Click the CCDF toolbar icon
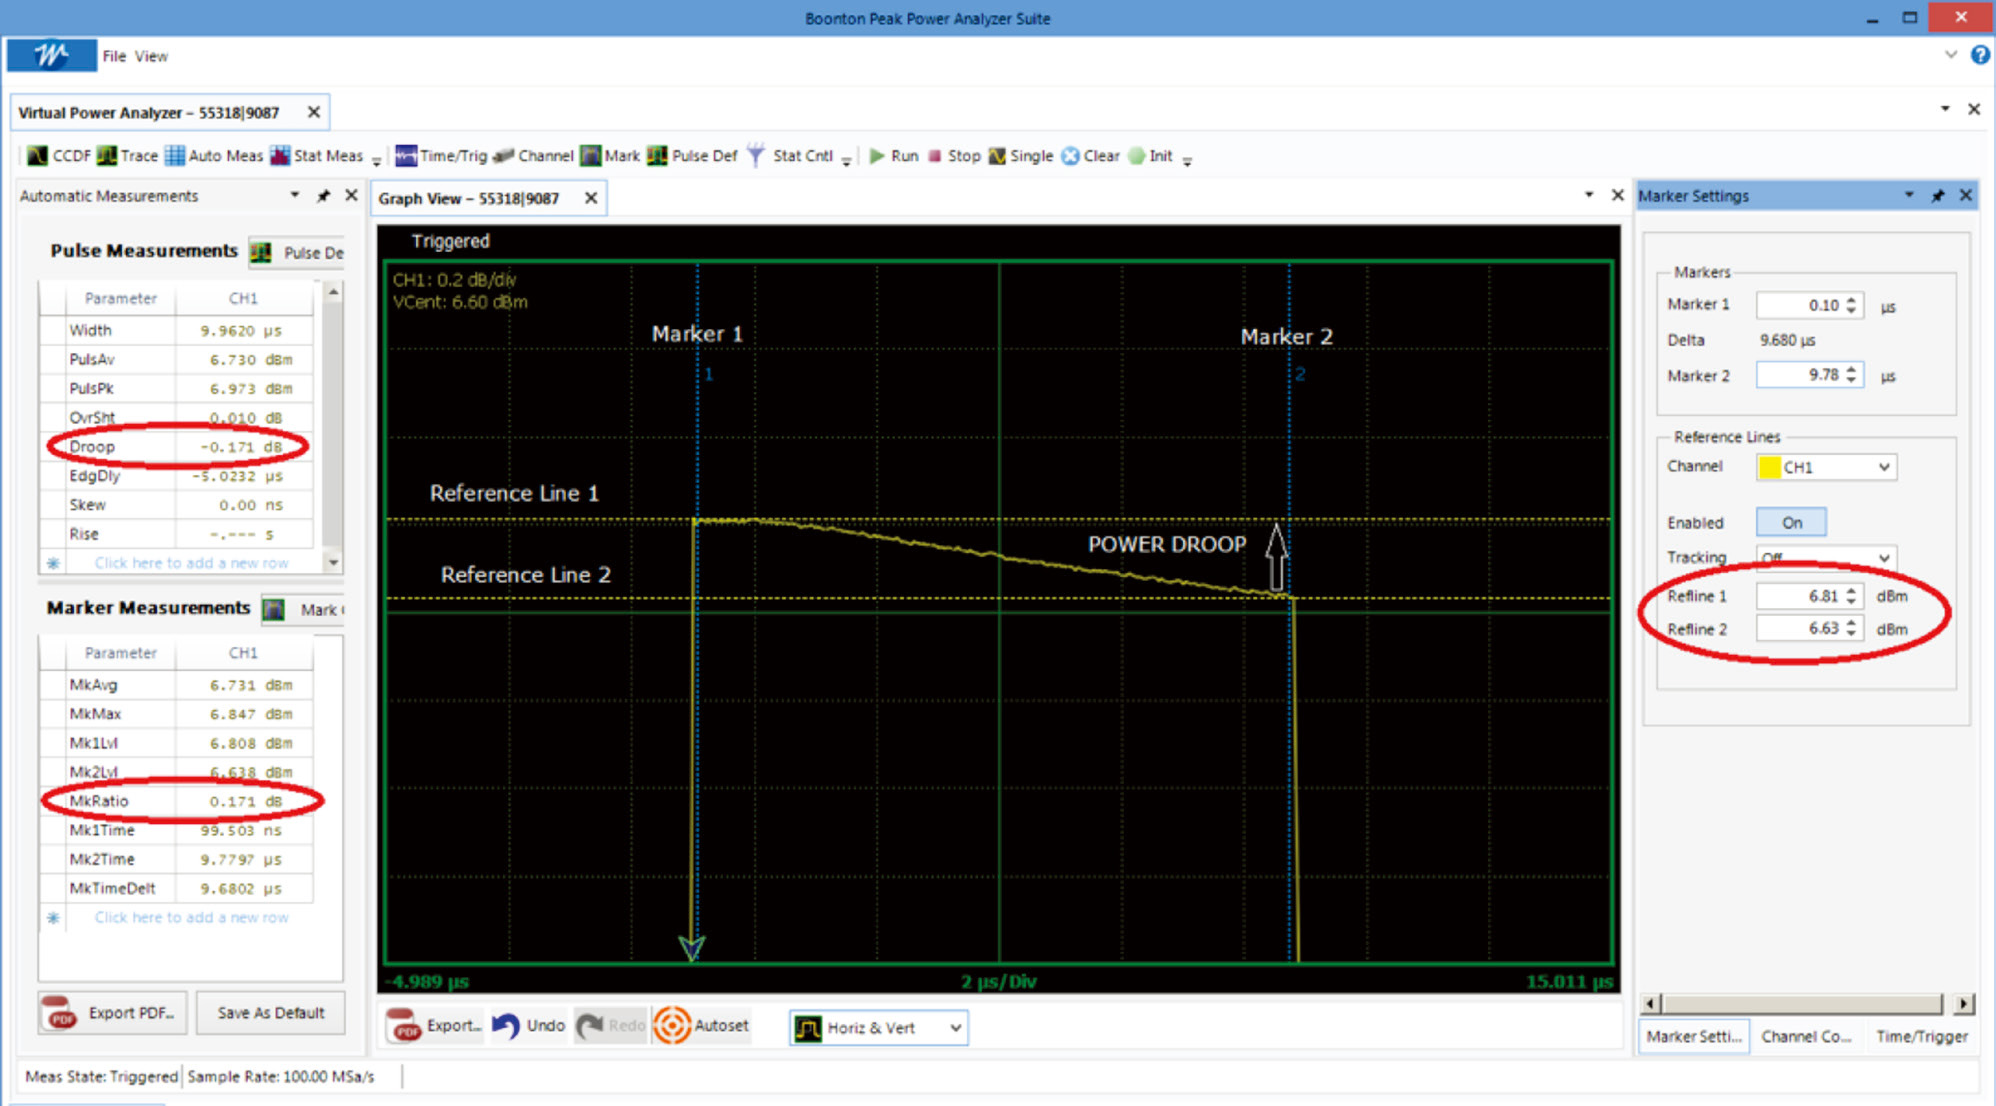 tap(38, 156)
